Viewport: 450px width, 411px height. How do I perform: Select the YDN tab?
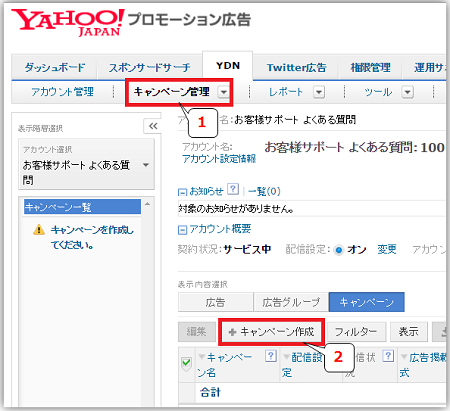point(228,66)
